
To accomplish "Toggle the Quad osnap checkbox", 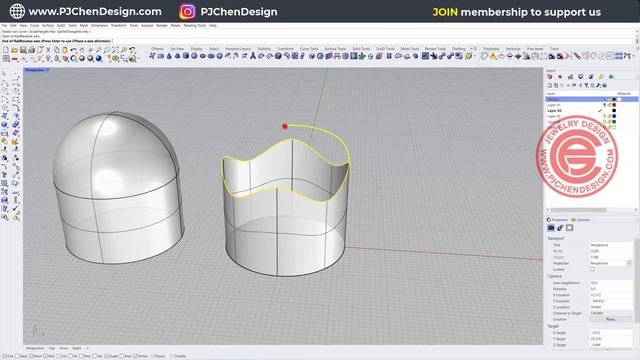I will click(x=106, y=356).
